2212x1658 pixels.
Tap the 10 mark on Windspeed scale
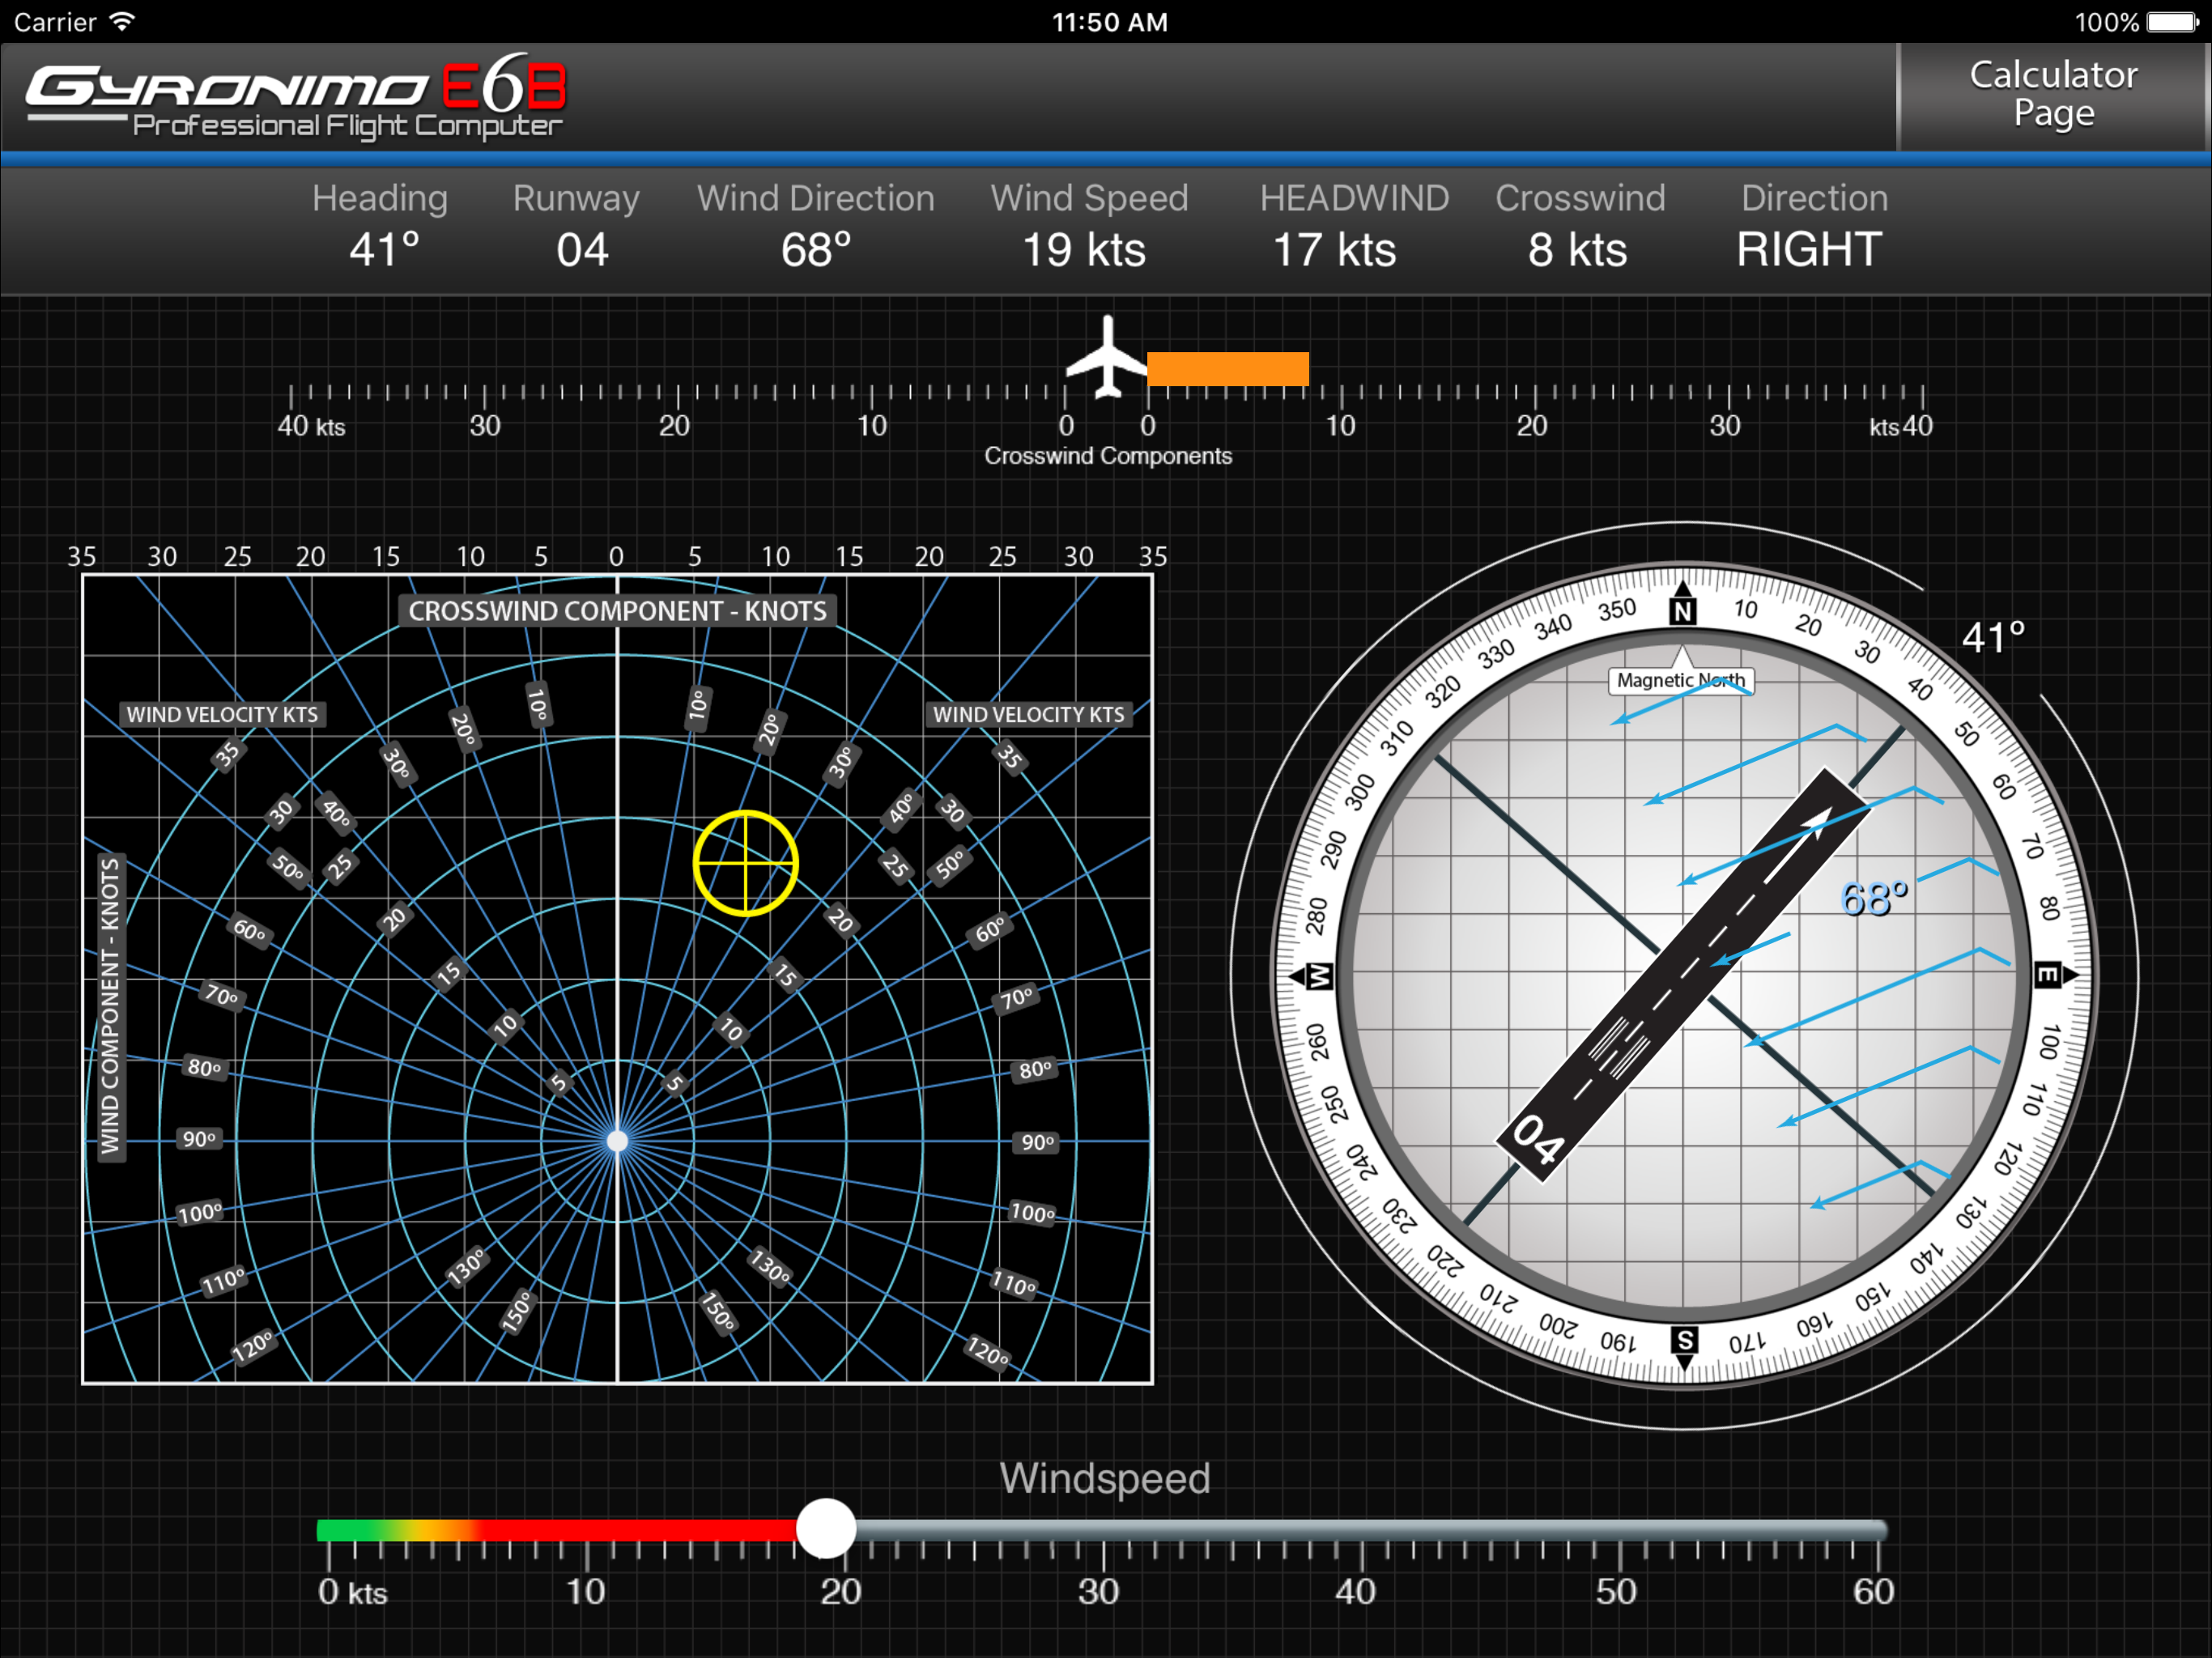tap(585, 1591)
